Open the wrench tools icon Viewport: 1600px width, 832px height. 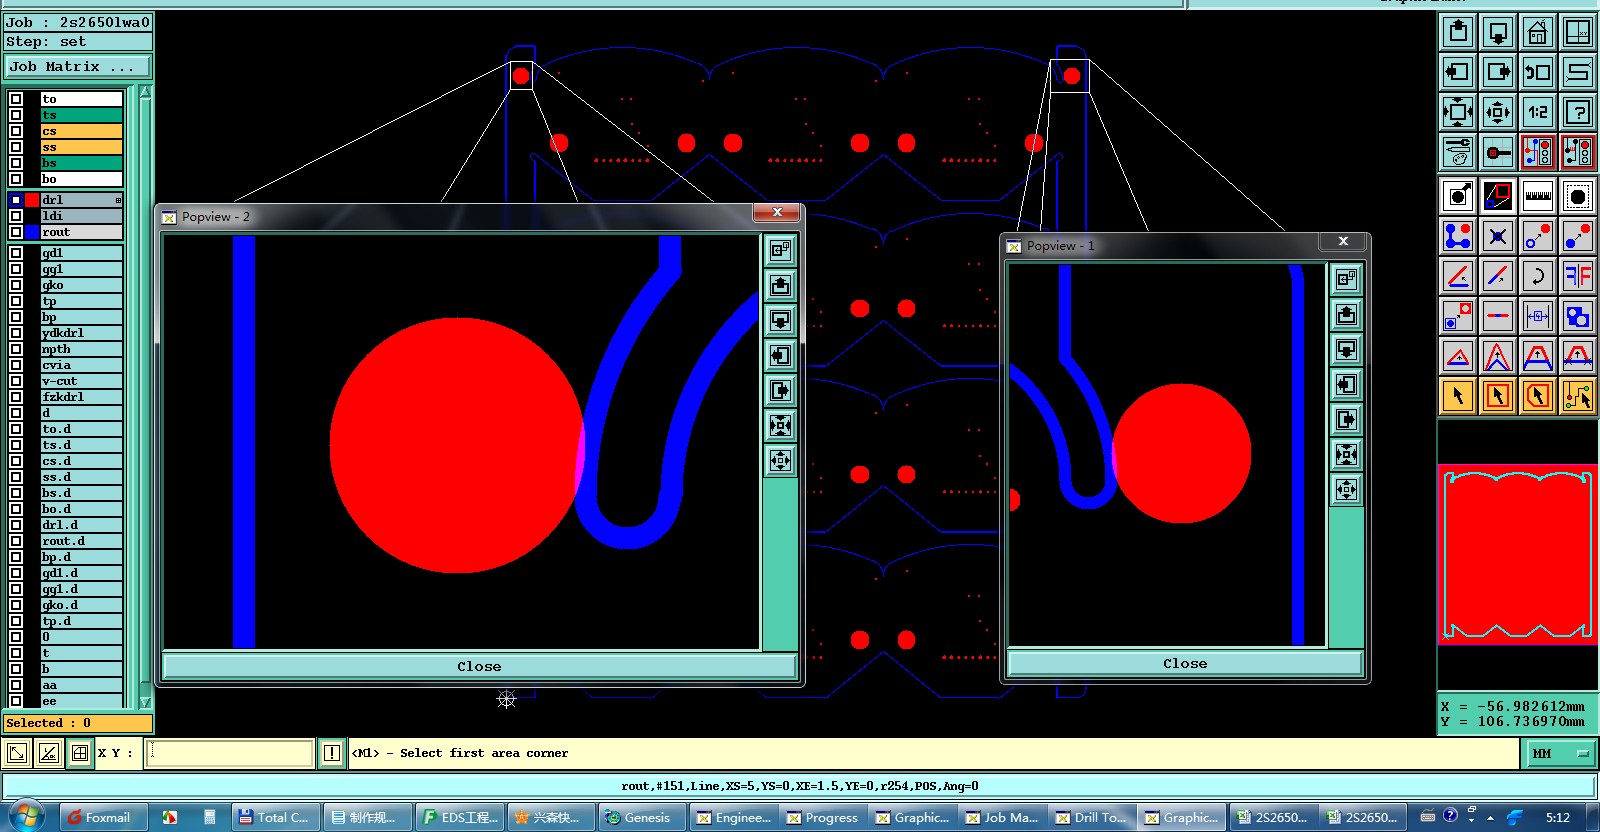(x=1458, y=152)
